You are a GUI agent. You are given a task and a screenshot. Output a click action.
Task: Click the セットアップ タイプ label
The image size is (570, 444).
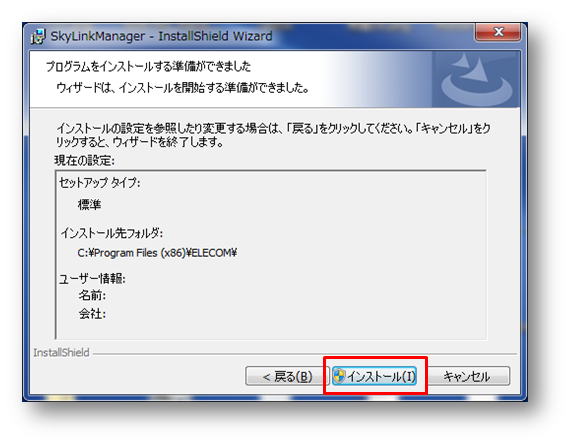click(99, 183)
